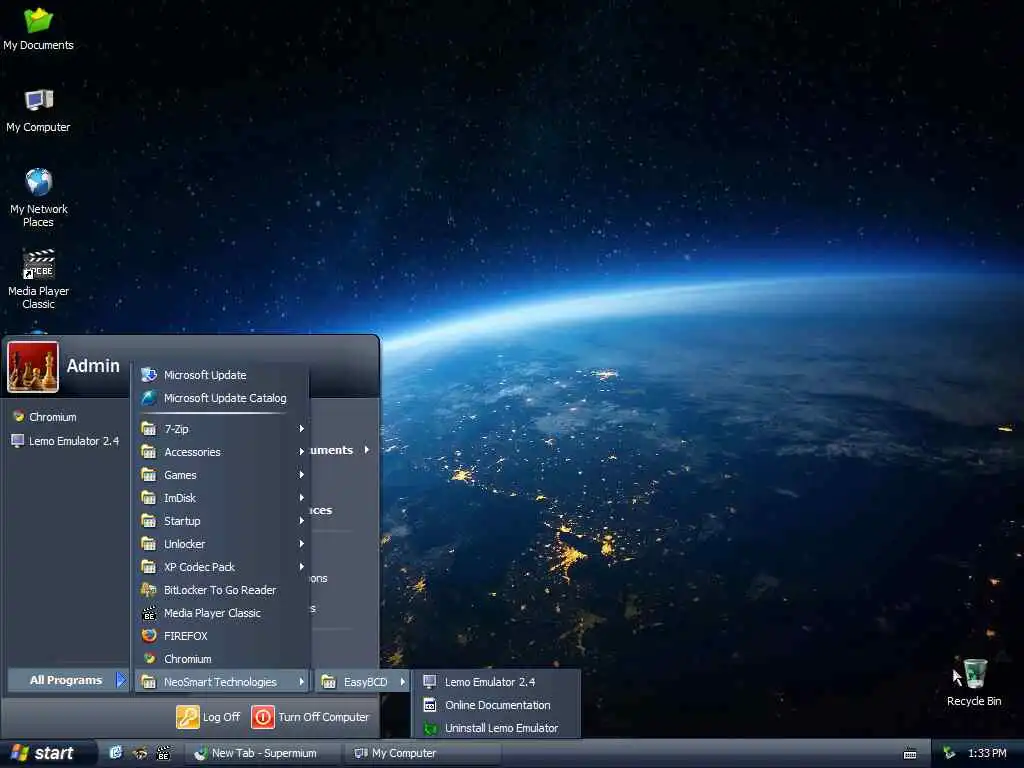Viewport: 1024px width, 768px height.
Task: Click the Log Off button
Action: coord(208,717)
